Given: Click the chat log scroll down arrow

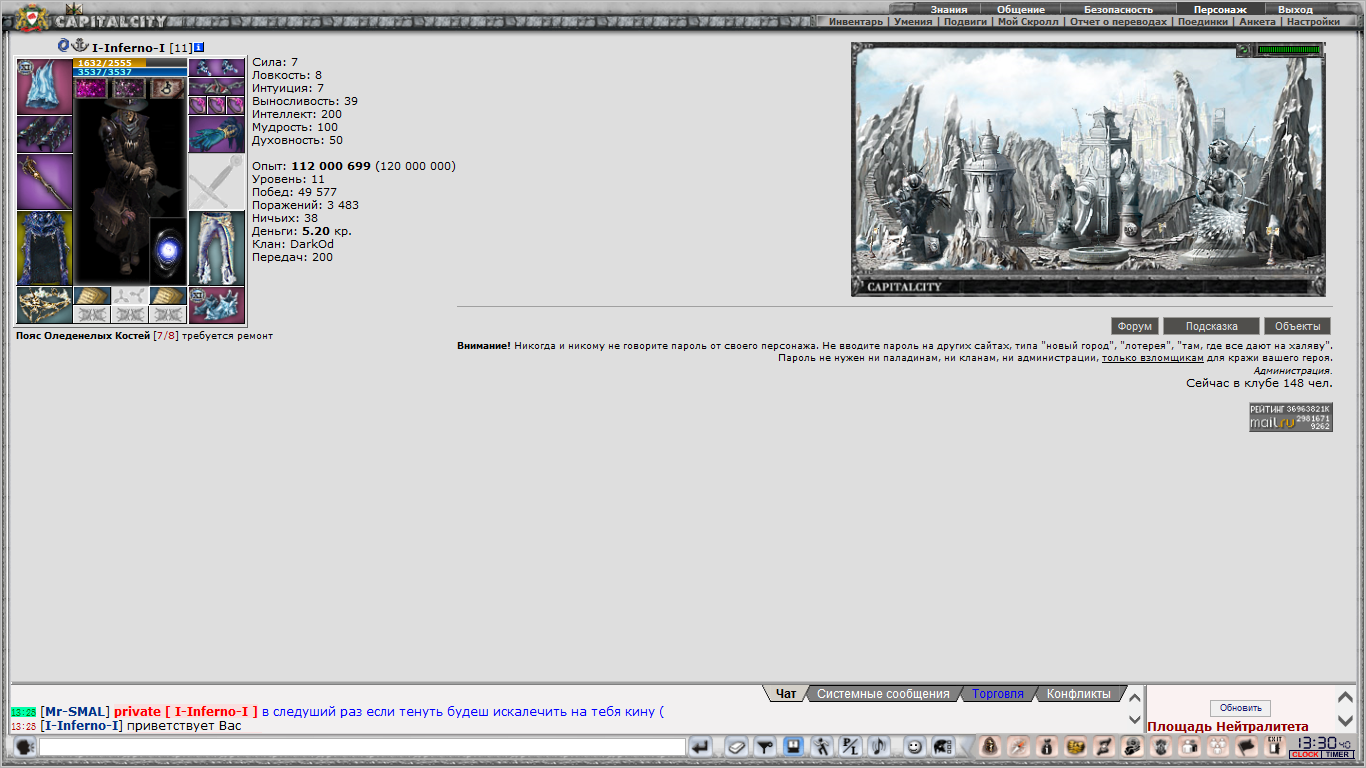Looking at the screenshot, I should tap(1134, 719).
